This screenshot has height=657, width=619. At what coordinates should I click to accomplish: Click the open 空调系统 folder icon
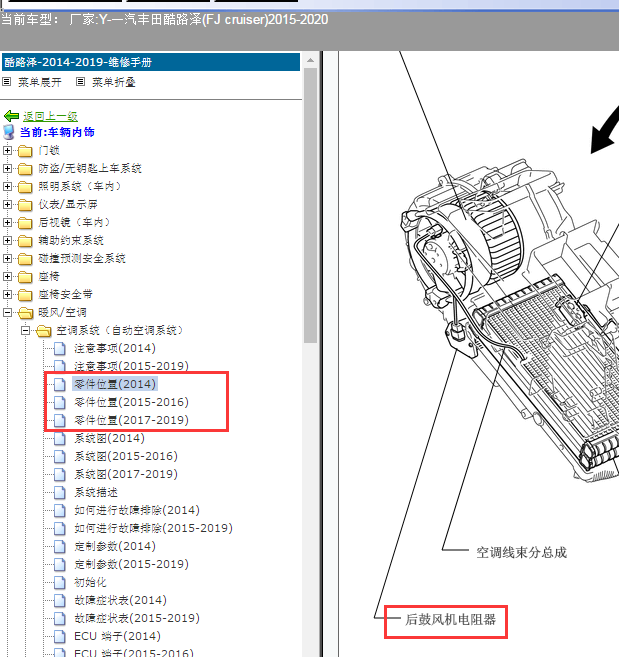pos(44,331)
